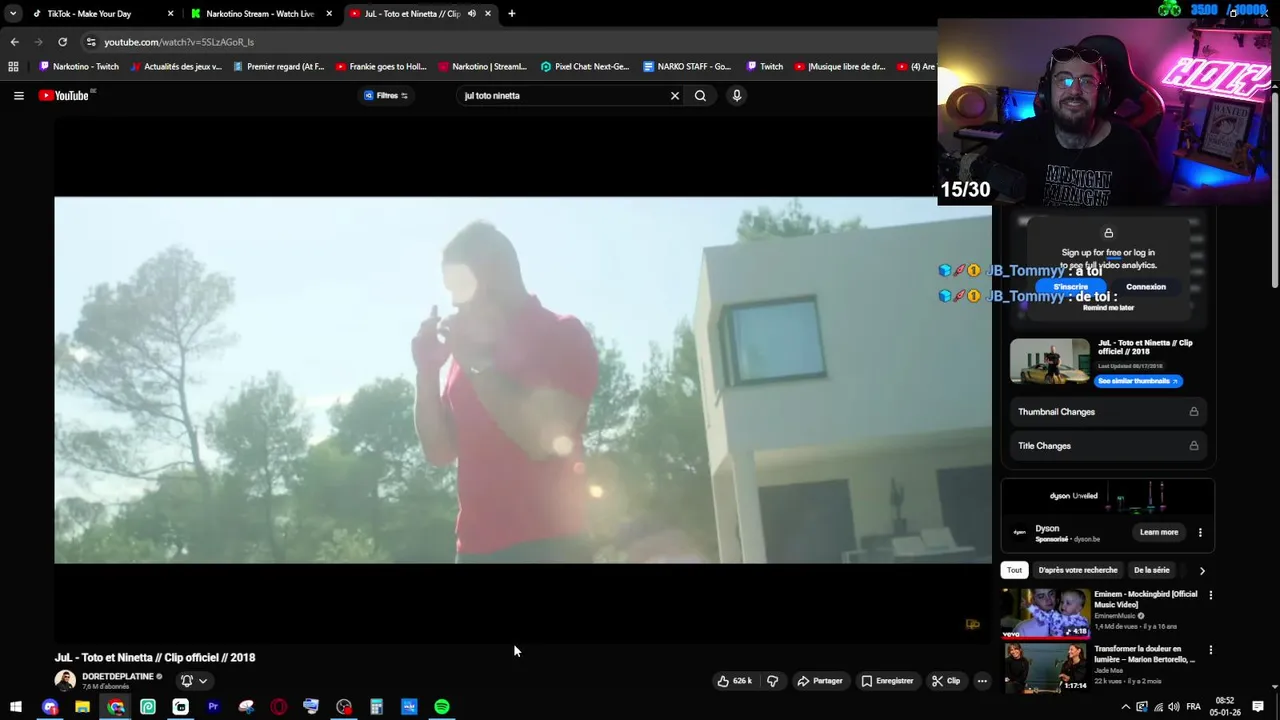Screen dimensions: 1280x720
Task: Toggle Title Changes locked section
Action: [x=1108, y=446]
